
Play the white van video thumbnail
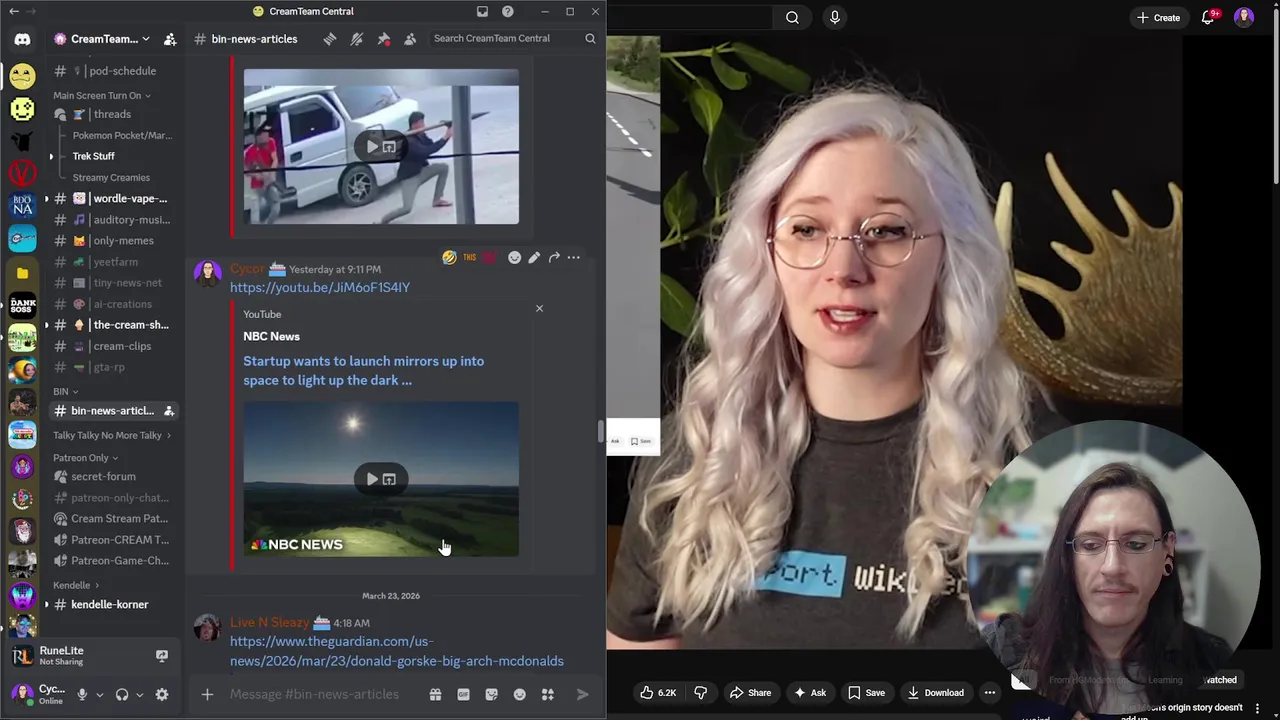pos(381,146)
